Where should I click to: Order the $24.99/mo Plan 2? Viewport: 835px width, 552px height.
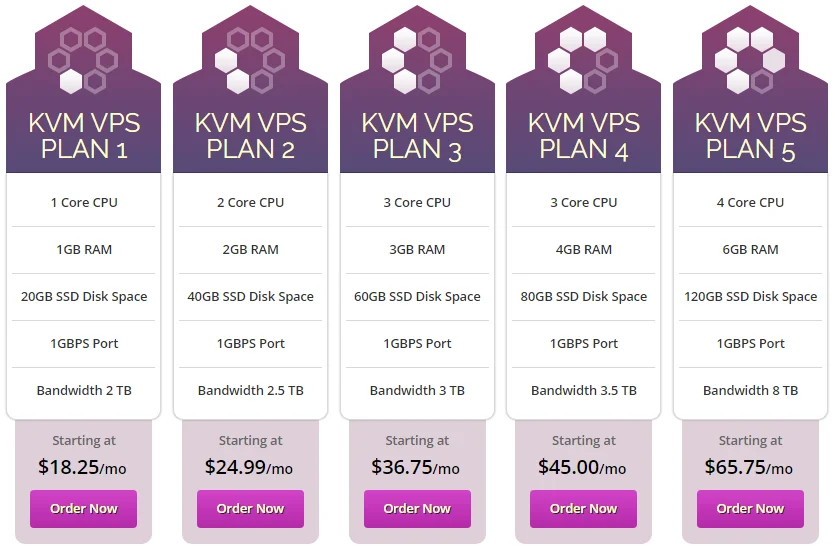pos(250,509)
